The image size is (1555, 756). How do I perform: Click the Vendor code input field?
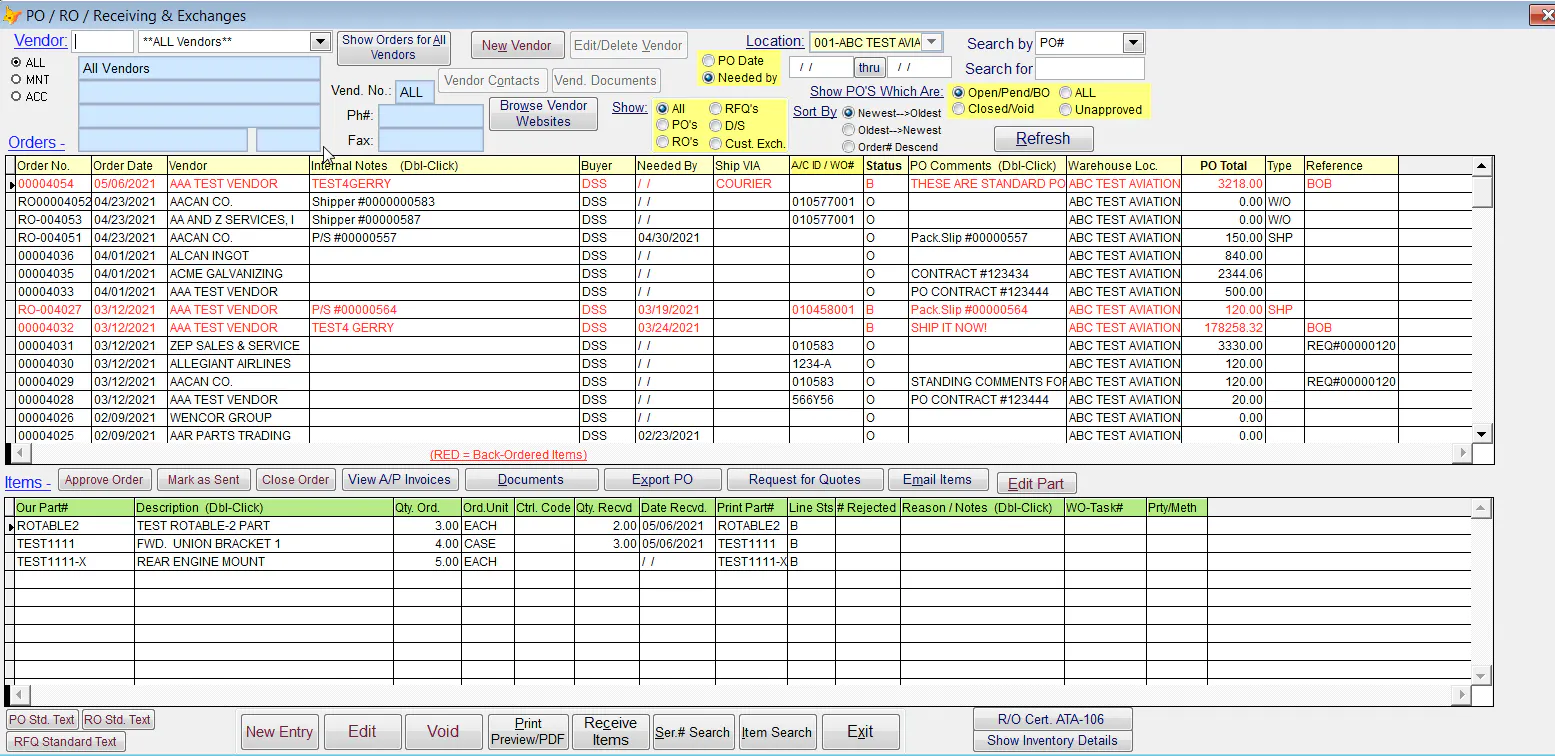coord(103,41)
